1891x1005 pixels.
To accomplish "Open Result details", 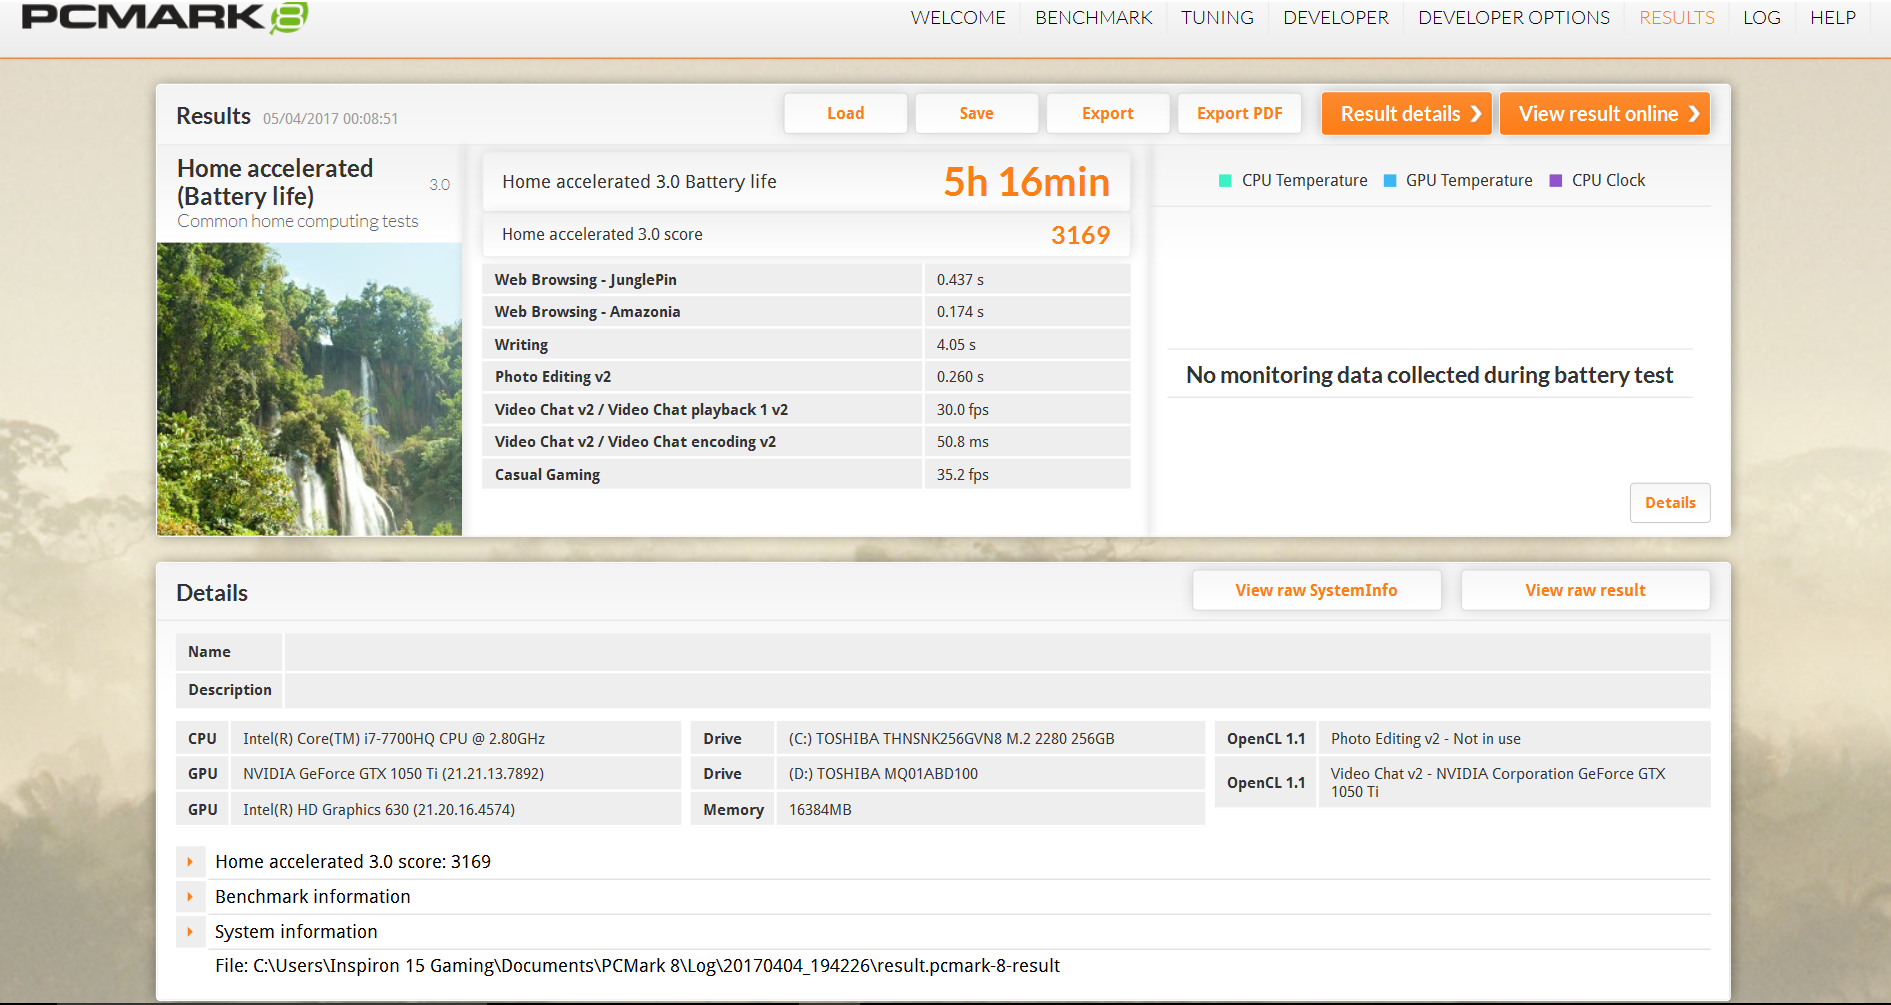I will click(x=1406, y=114).
